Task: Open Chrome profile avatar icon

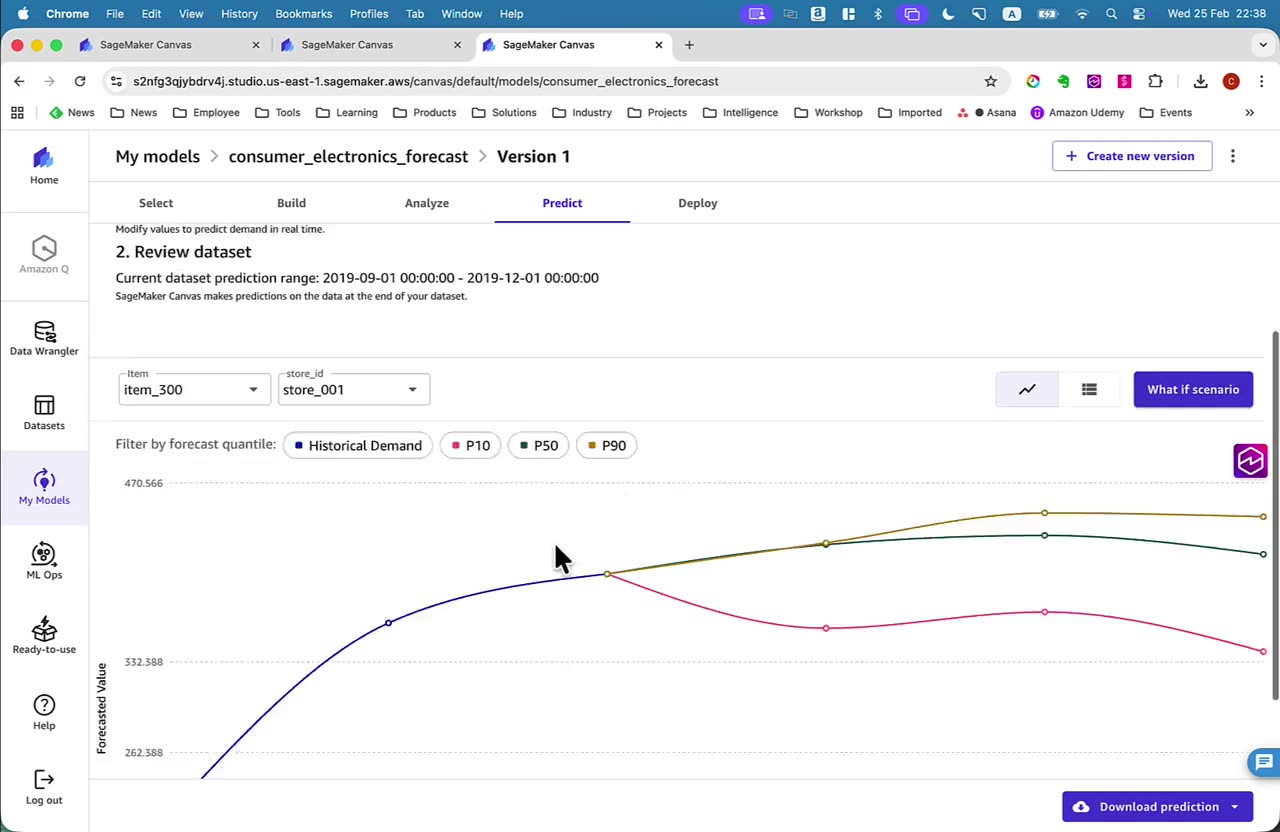Action: [1231, 81]
